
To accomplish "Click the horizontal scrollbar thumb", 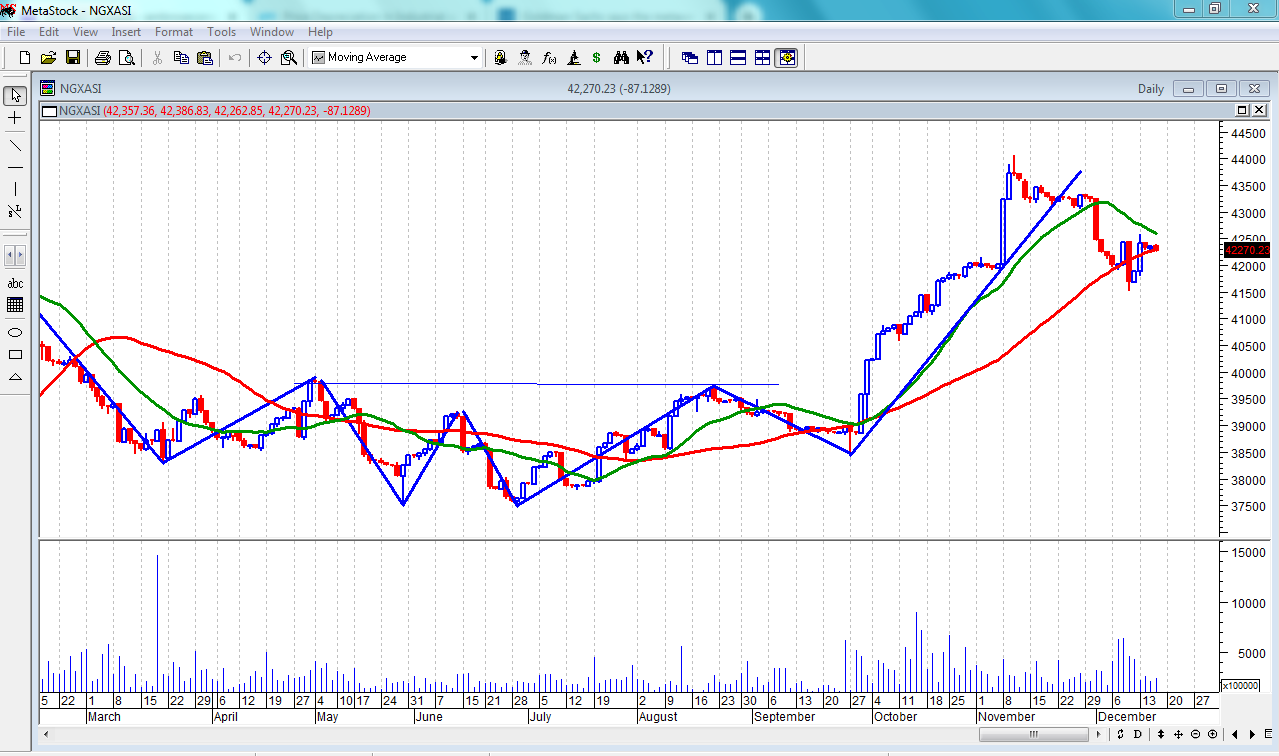I will click(1034, 734).
